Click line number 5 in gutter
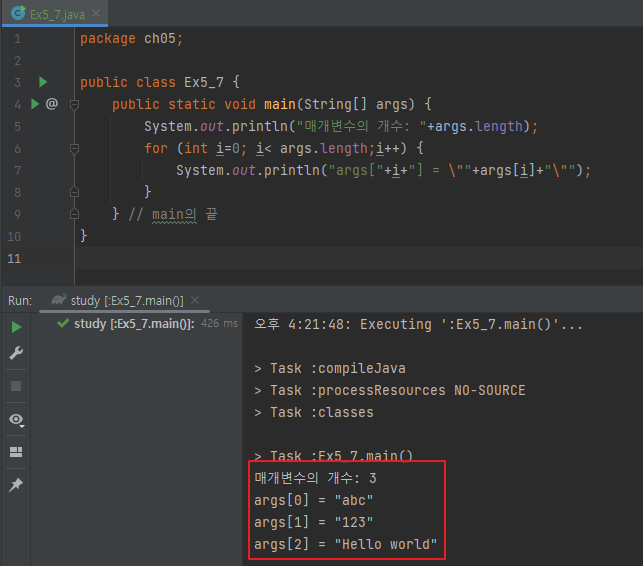Screen dimensions: 643x566 pos(17,126)
